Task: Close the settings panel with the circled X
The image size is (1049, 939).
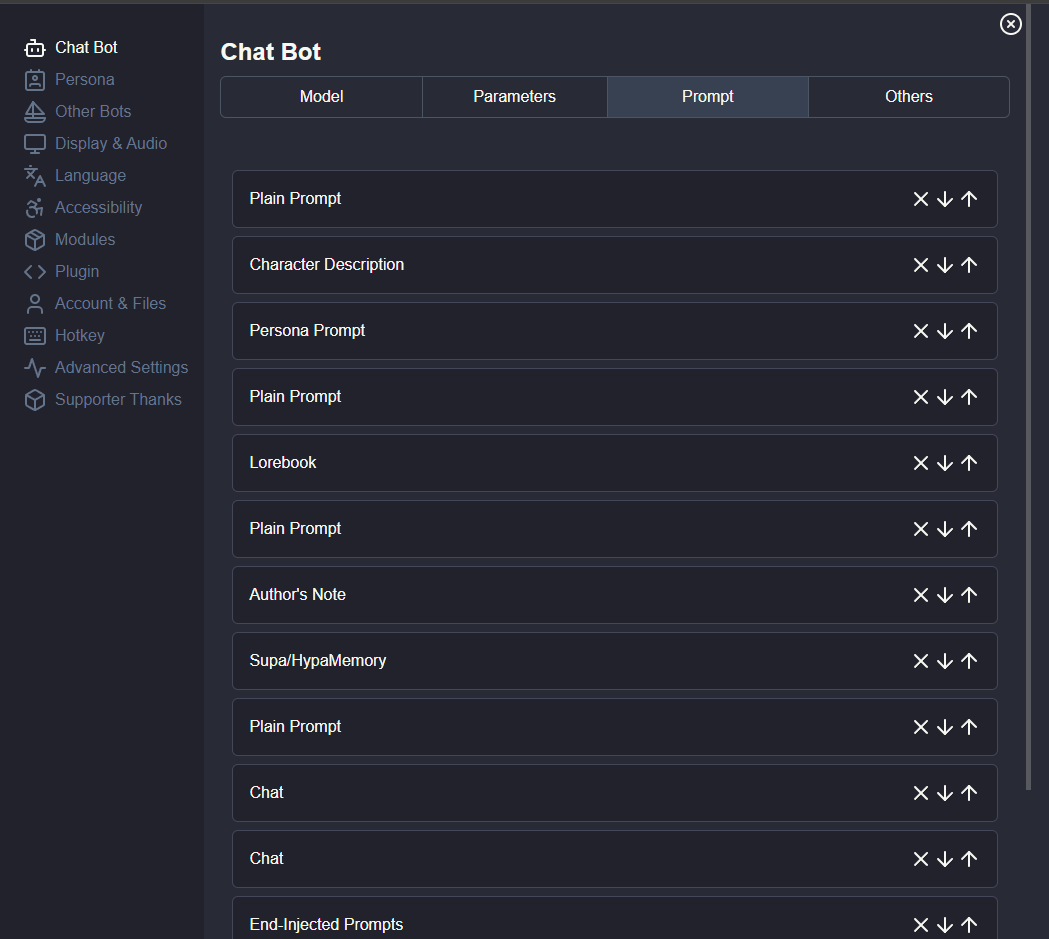Action: coord(1011,24)
